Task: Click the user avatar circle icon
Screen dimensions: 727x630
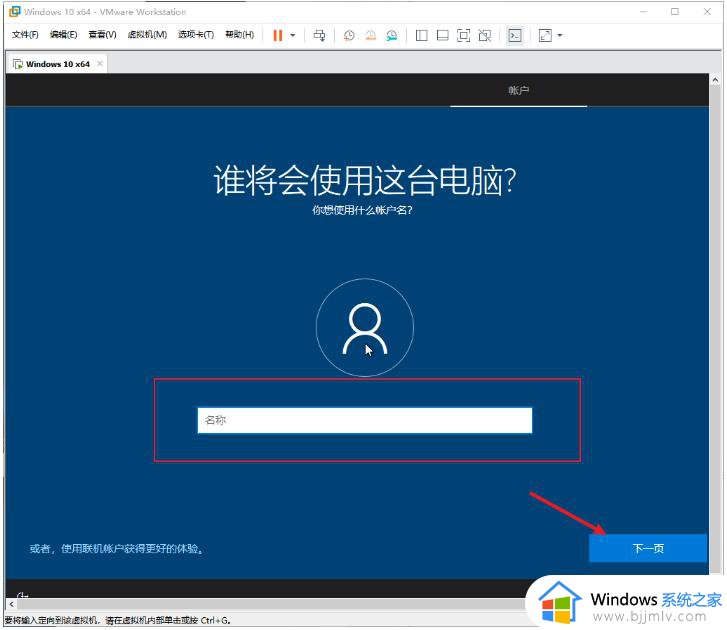Action: click(365, 327)
